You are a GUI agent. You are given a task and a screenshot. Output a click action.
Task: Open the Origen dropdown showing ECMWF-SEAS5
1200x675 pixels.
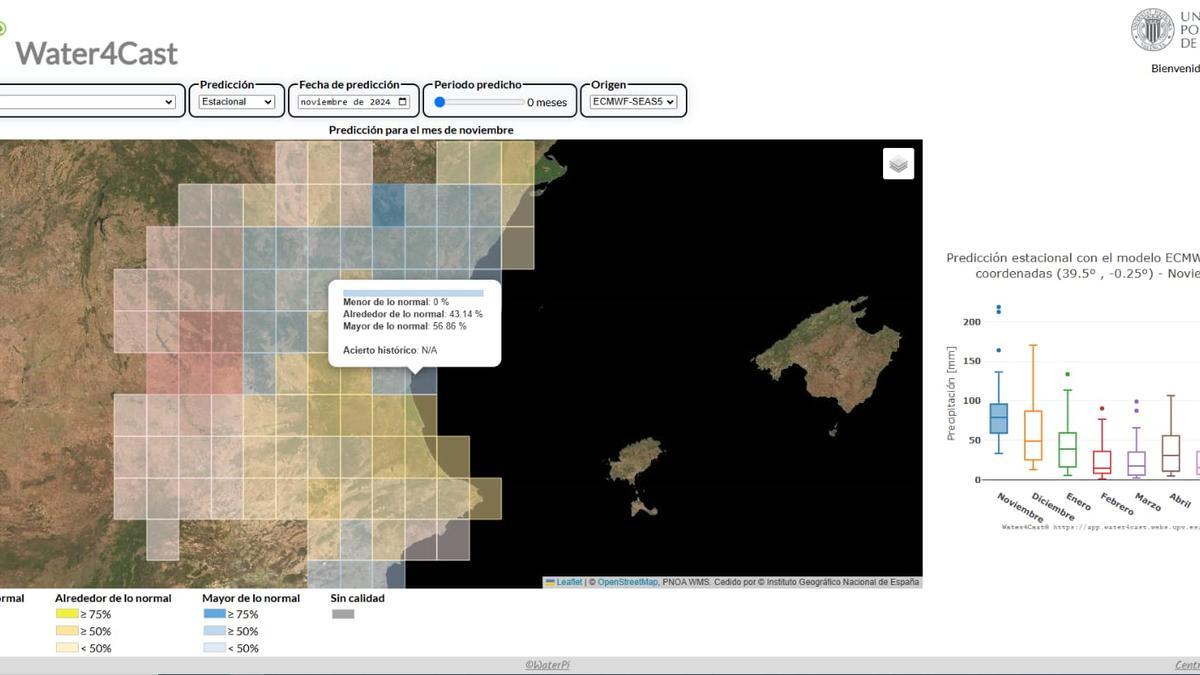tap(632, 101)
